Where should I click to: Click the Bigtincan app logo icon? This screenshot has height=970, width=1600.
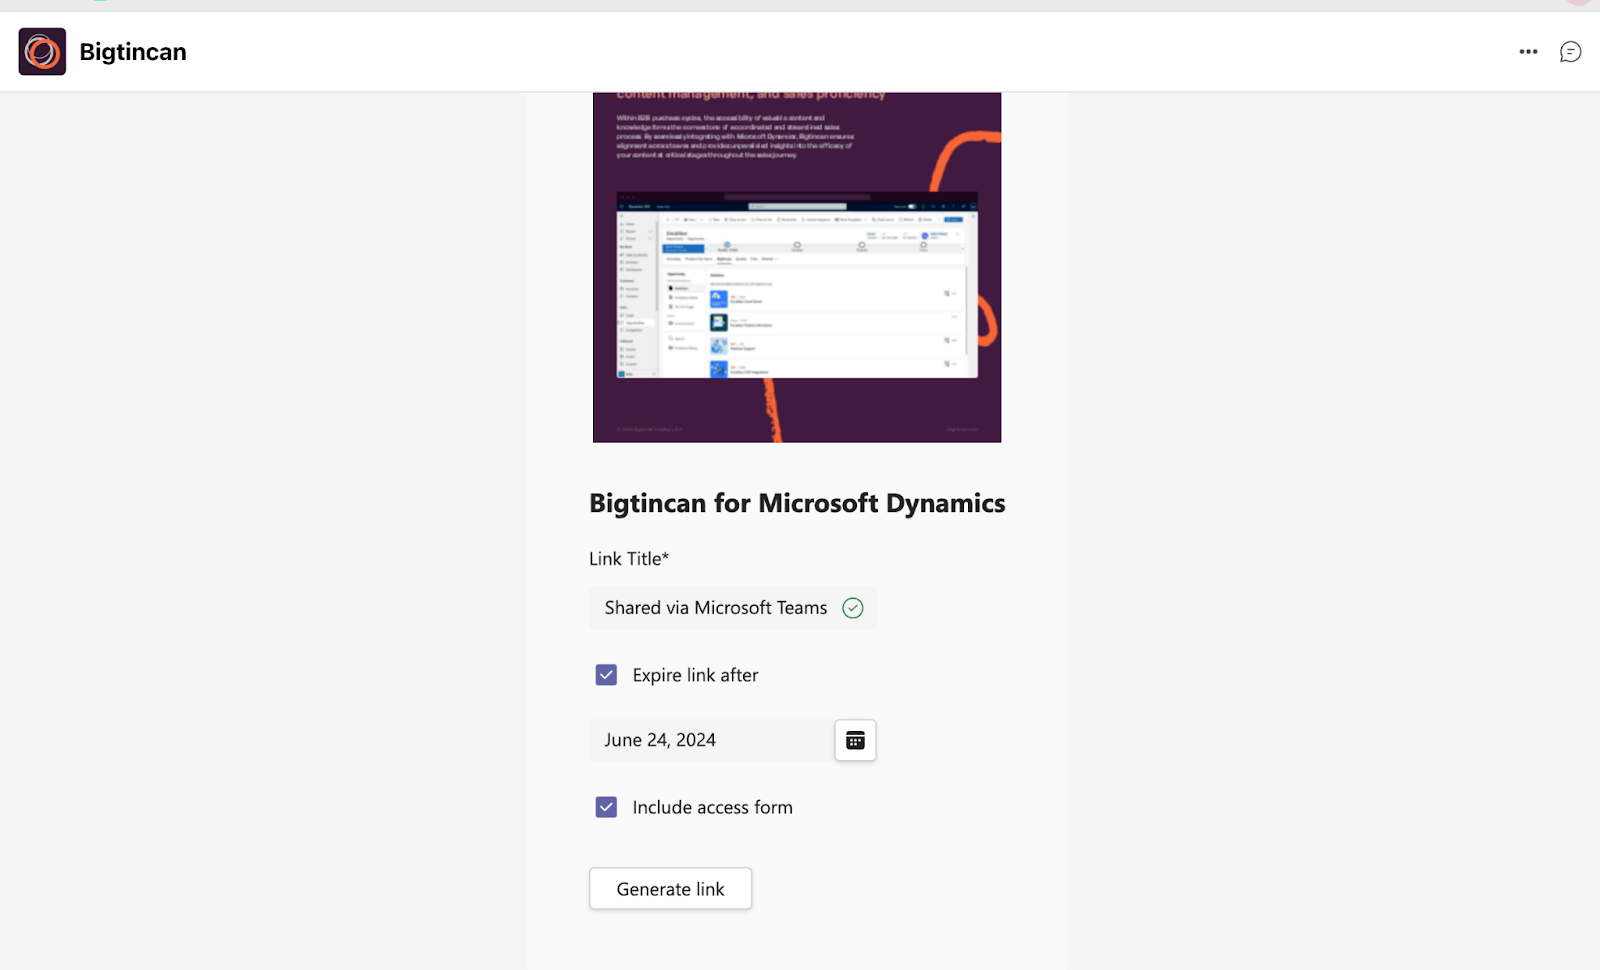pos(42,52)
